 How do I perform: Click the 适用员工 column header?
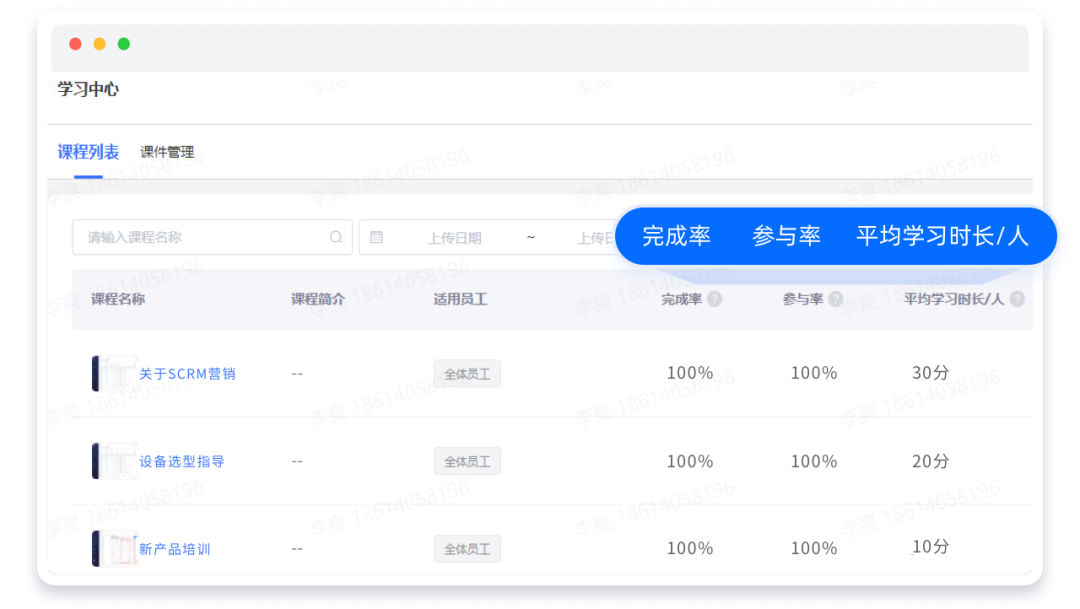(x=460, y=299)
